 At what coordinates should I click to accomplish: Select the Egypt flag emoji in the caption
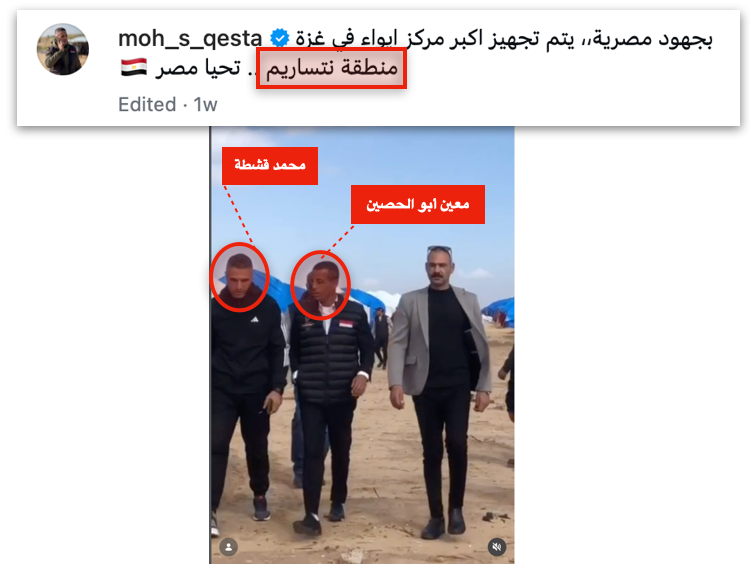coord(134,67)
